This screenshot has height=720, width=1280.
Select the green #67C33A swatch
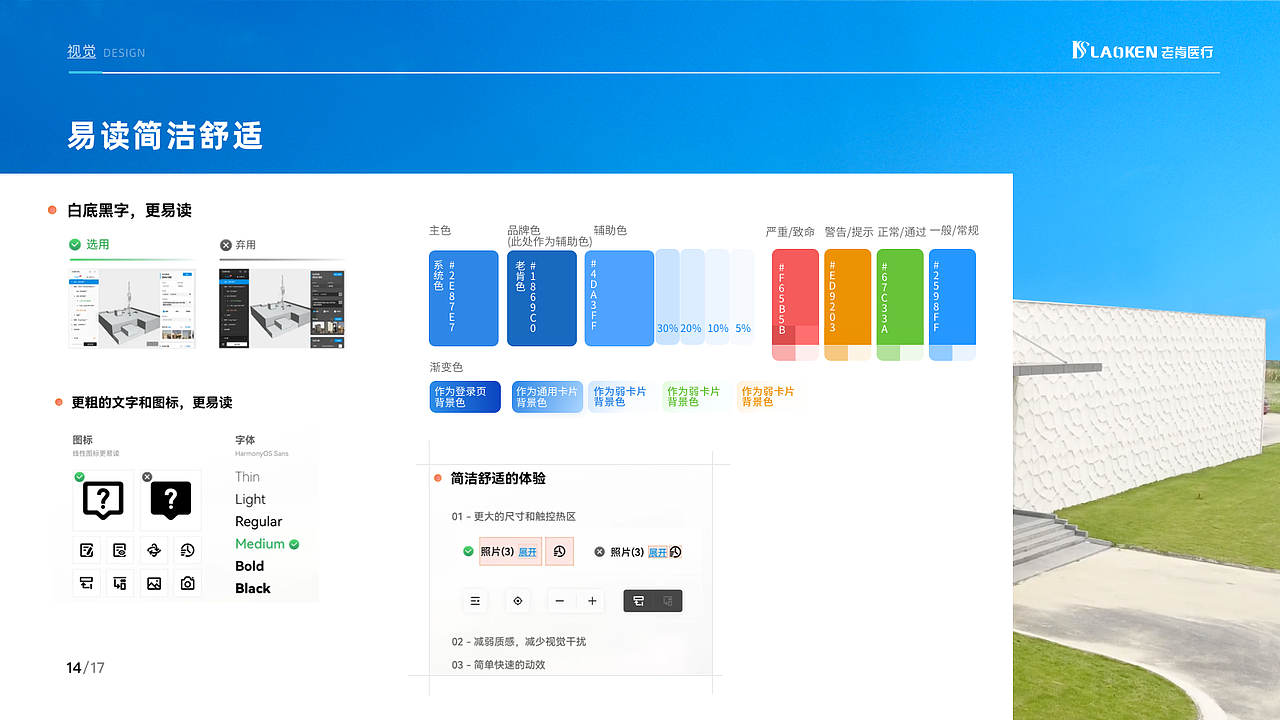click(x=900, y=305)
